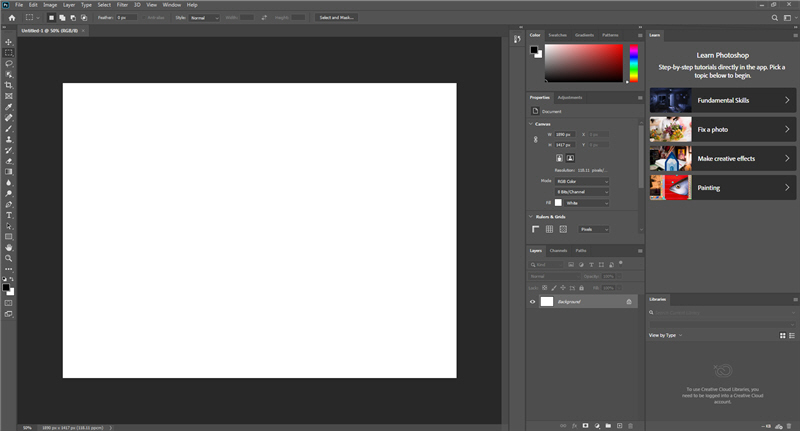The width and height of the screenshot is (800, 431).
Task: Select the Path Selection tool
Action: (9, 226)
